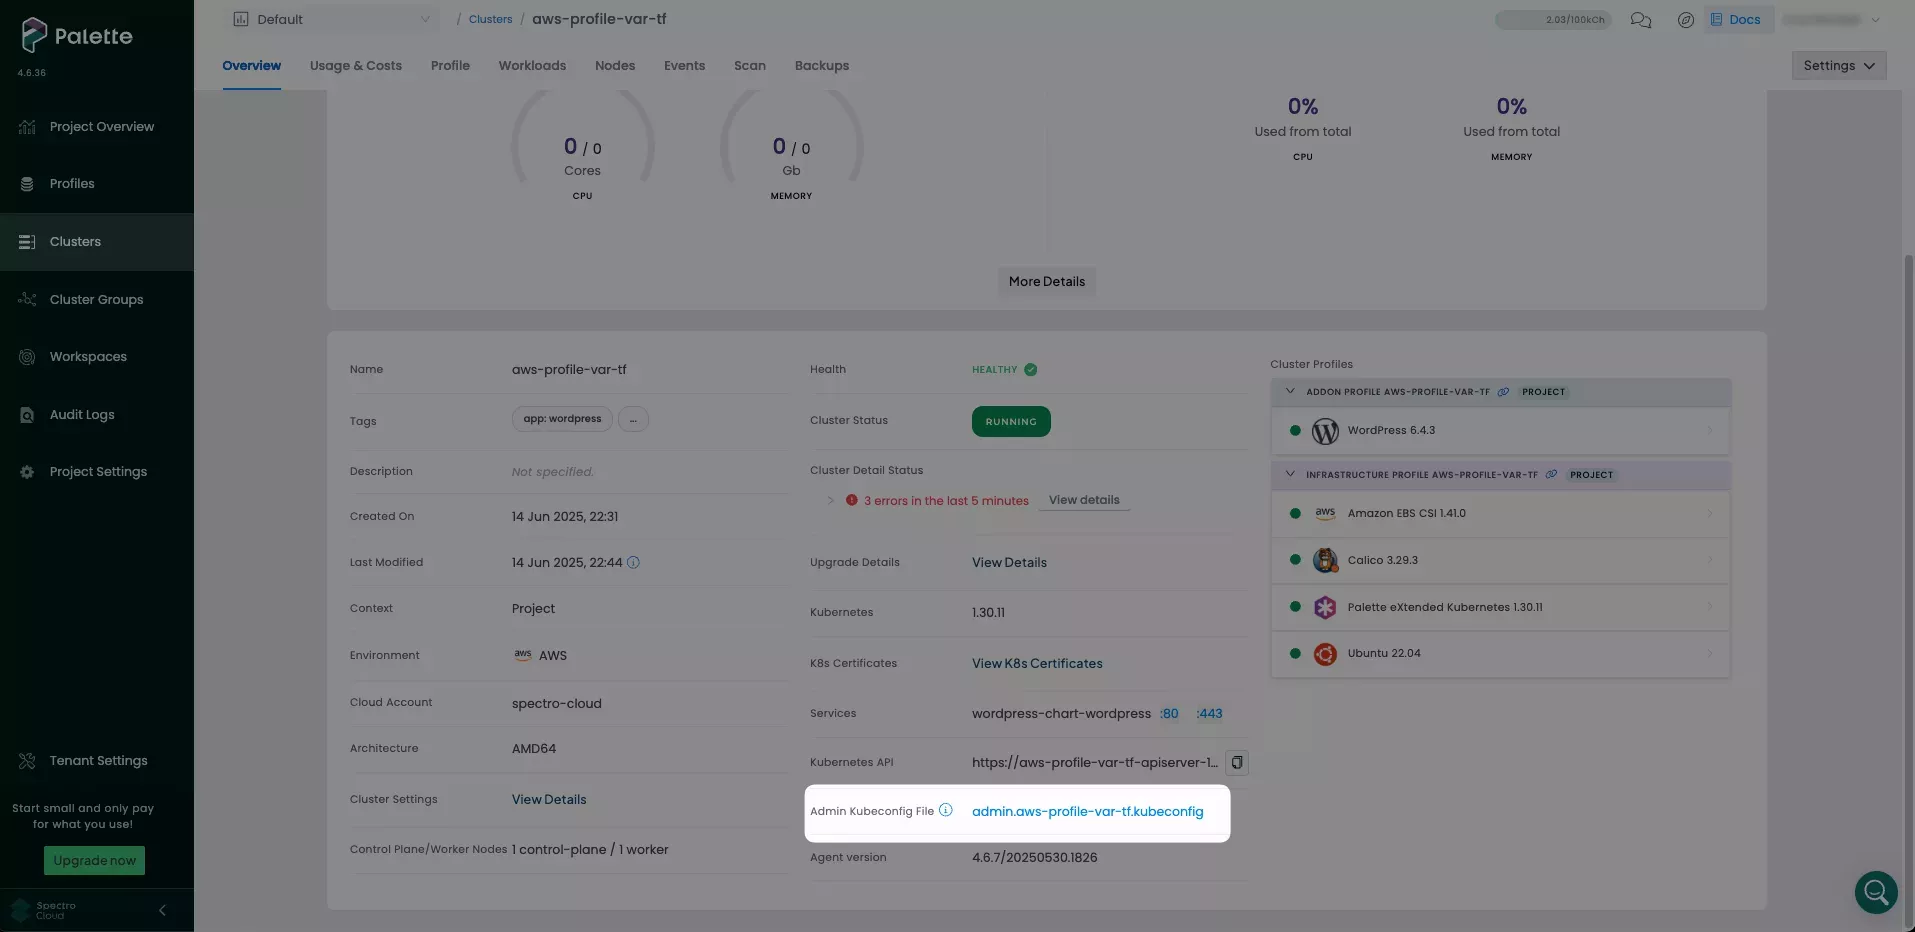Open the Settings dropdown menu
Screen dimensions: 1915x932
pos(1838,66)
